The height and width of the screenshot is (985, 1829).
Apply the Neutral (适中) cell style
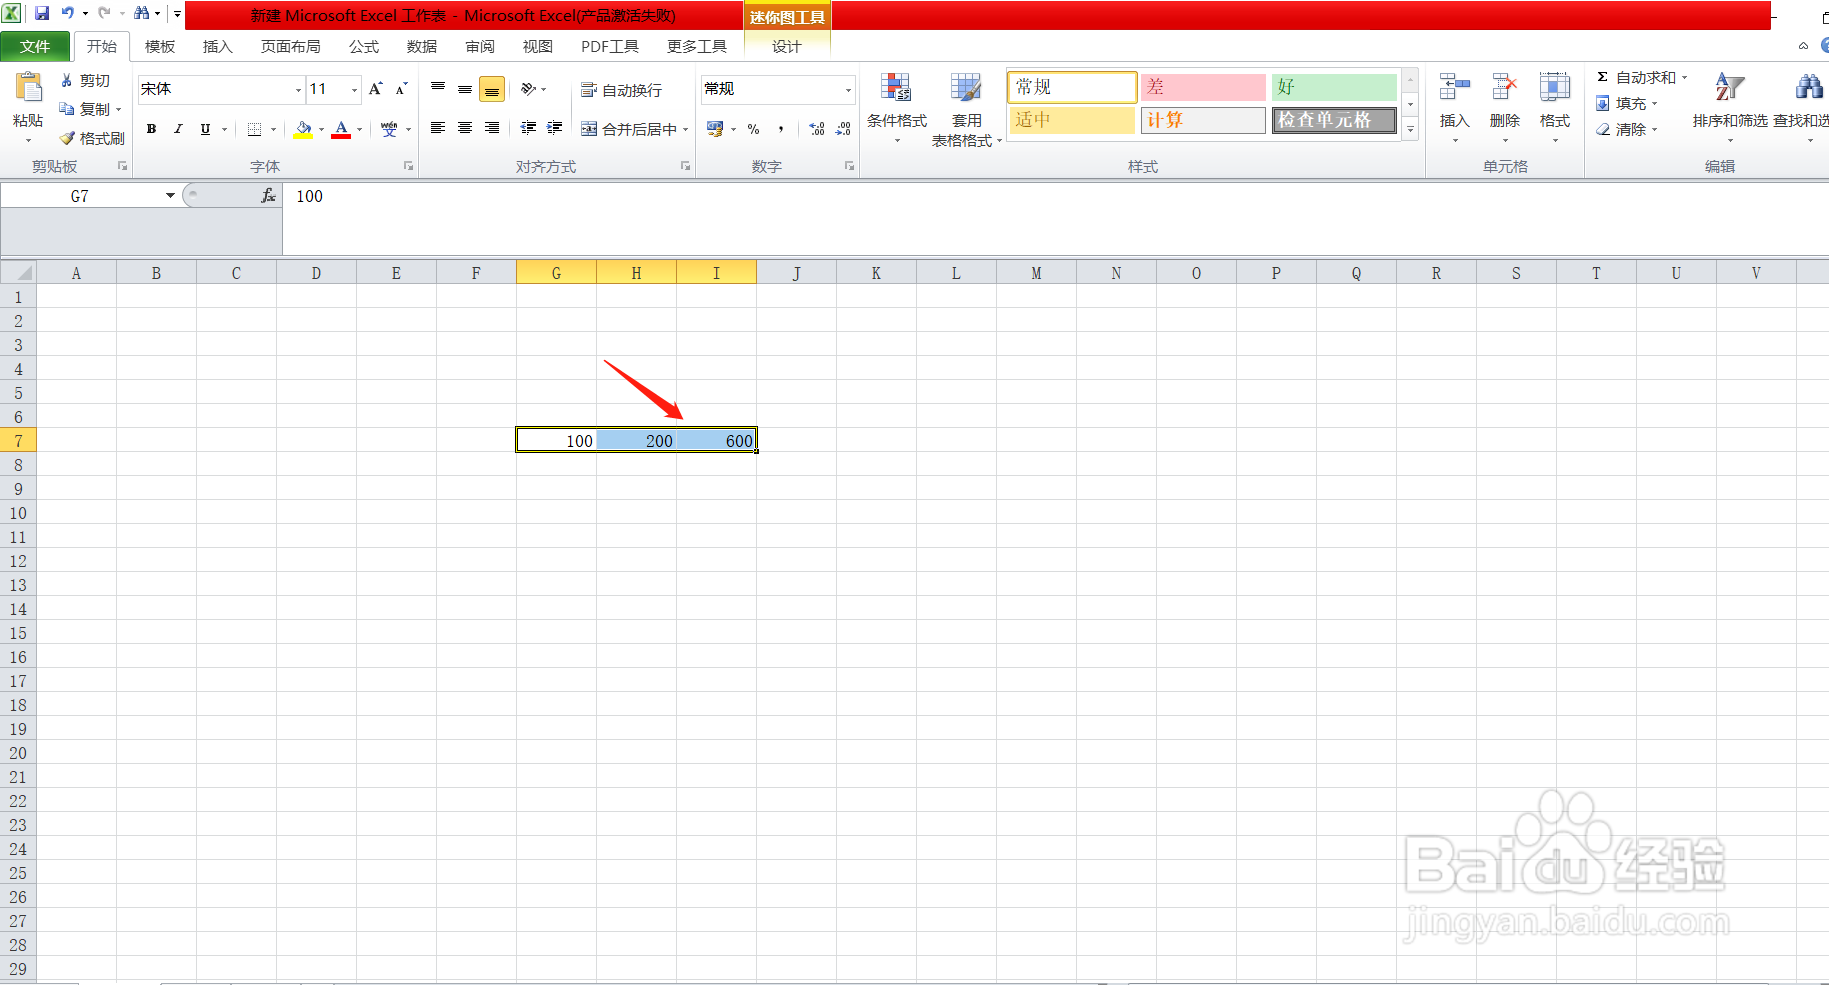coord(1072,120)
